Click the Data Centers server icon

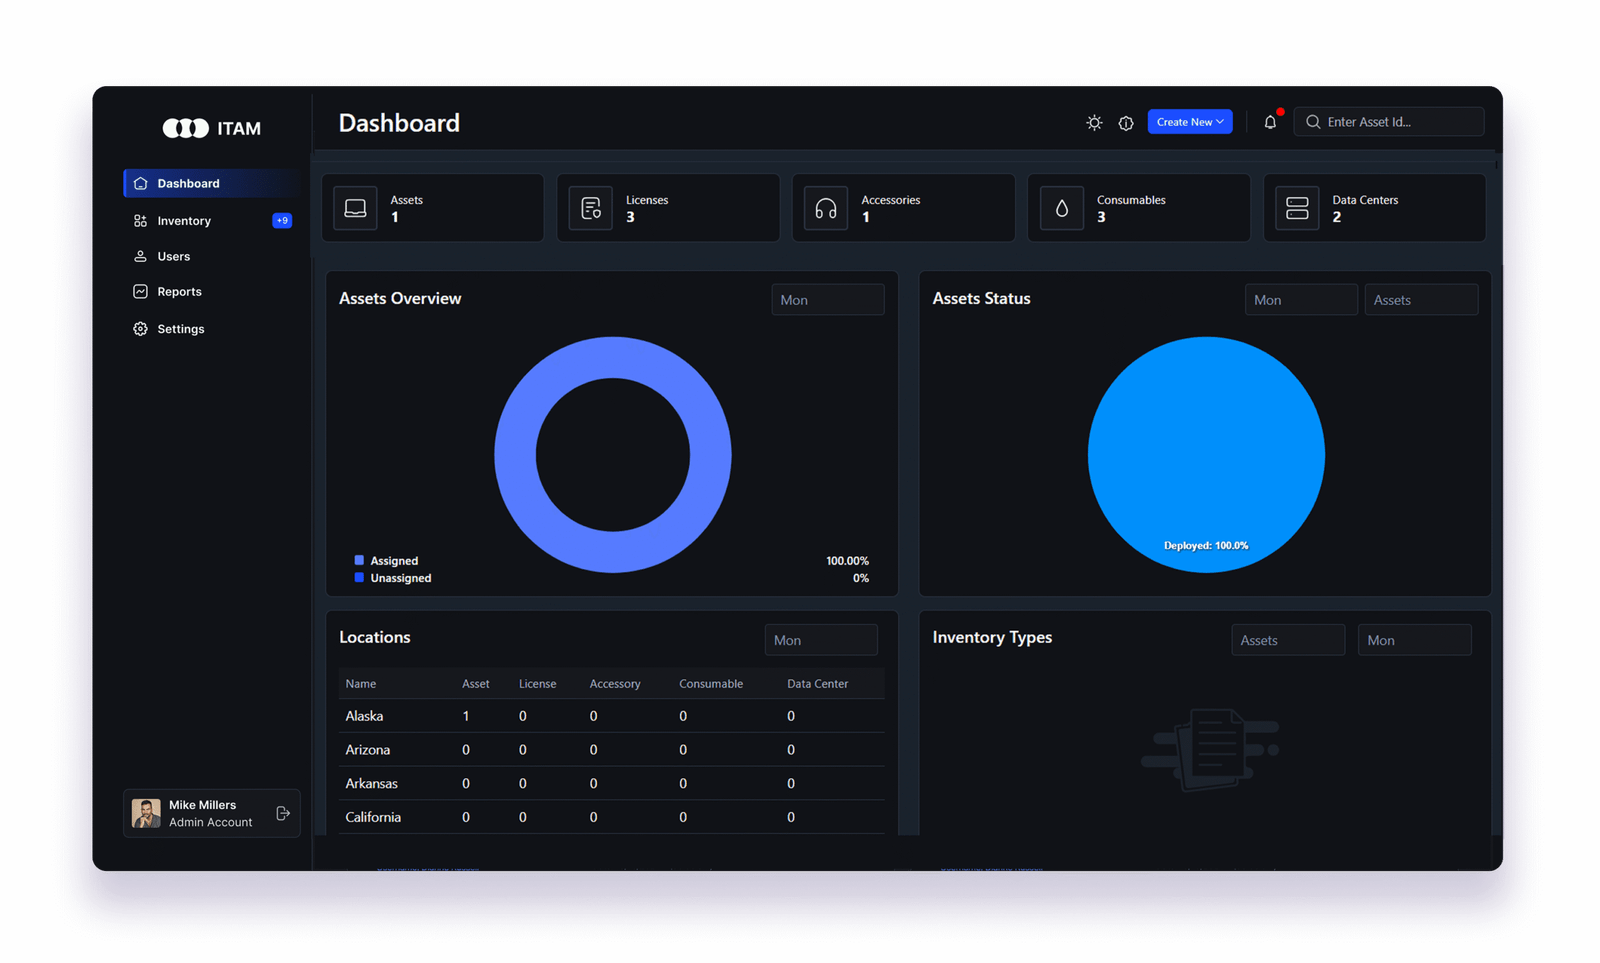tap(1297, 208)
